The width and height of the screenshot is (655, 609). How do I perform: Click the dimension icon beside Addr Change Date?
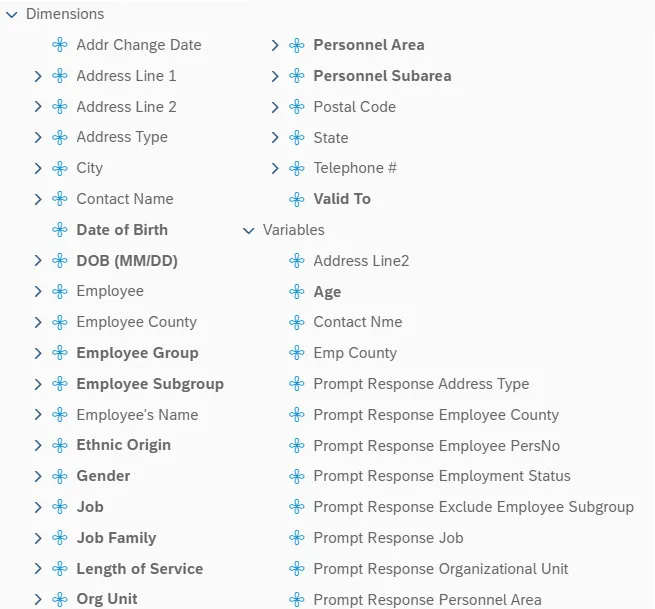(x=60, y=45)
